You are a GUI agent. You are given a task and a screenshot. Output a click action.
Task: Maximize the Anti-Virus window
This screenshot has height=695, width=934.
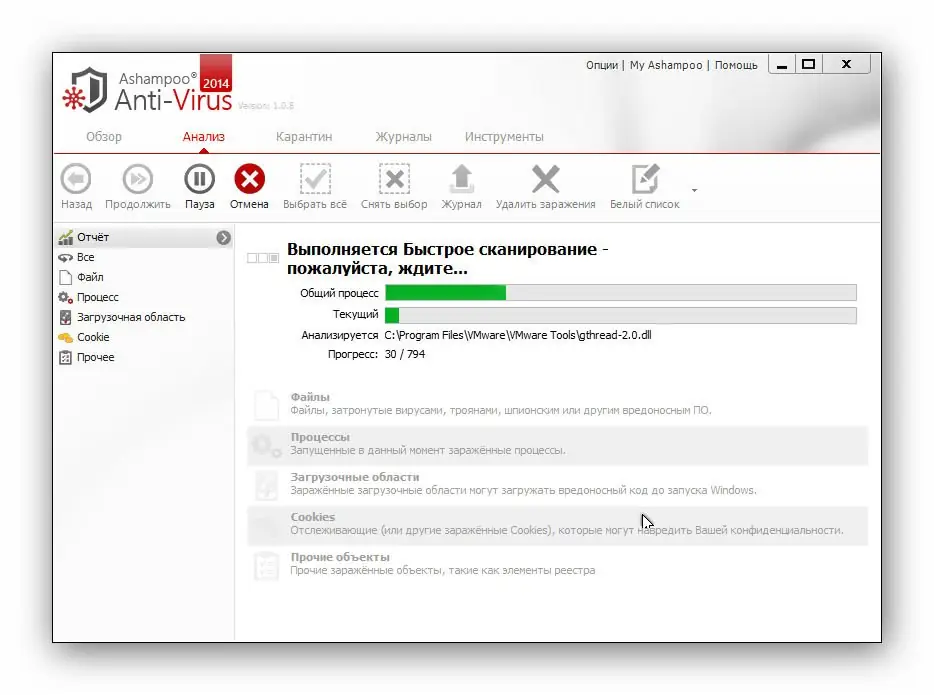tap(808, 64)
